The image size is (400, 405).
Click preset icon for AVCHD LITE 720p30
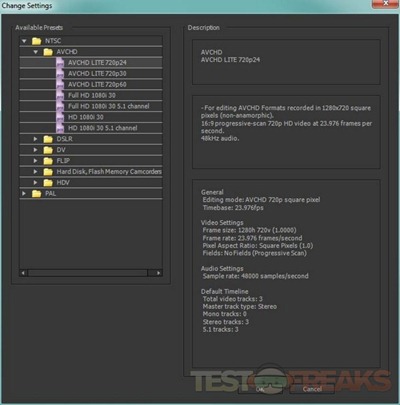(60, 74)
